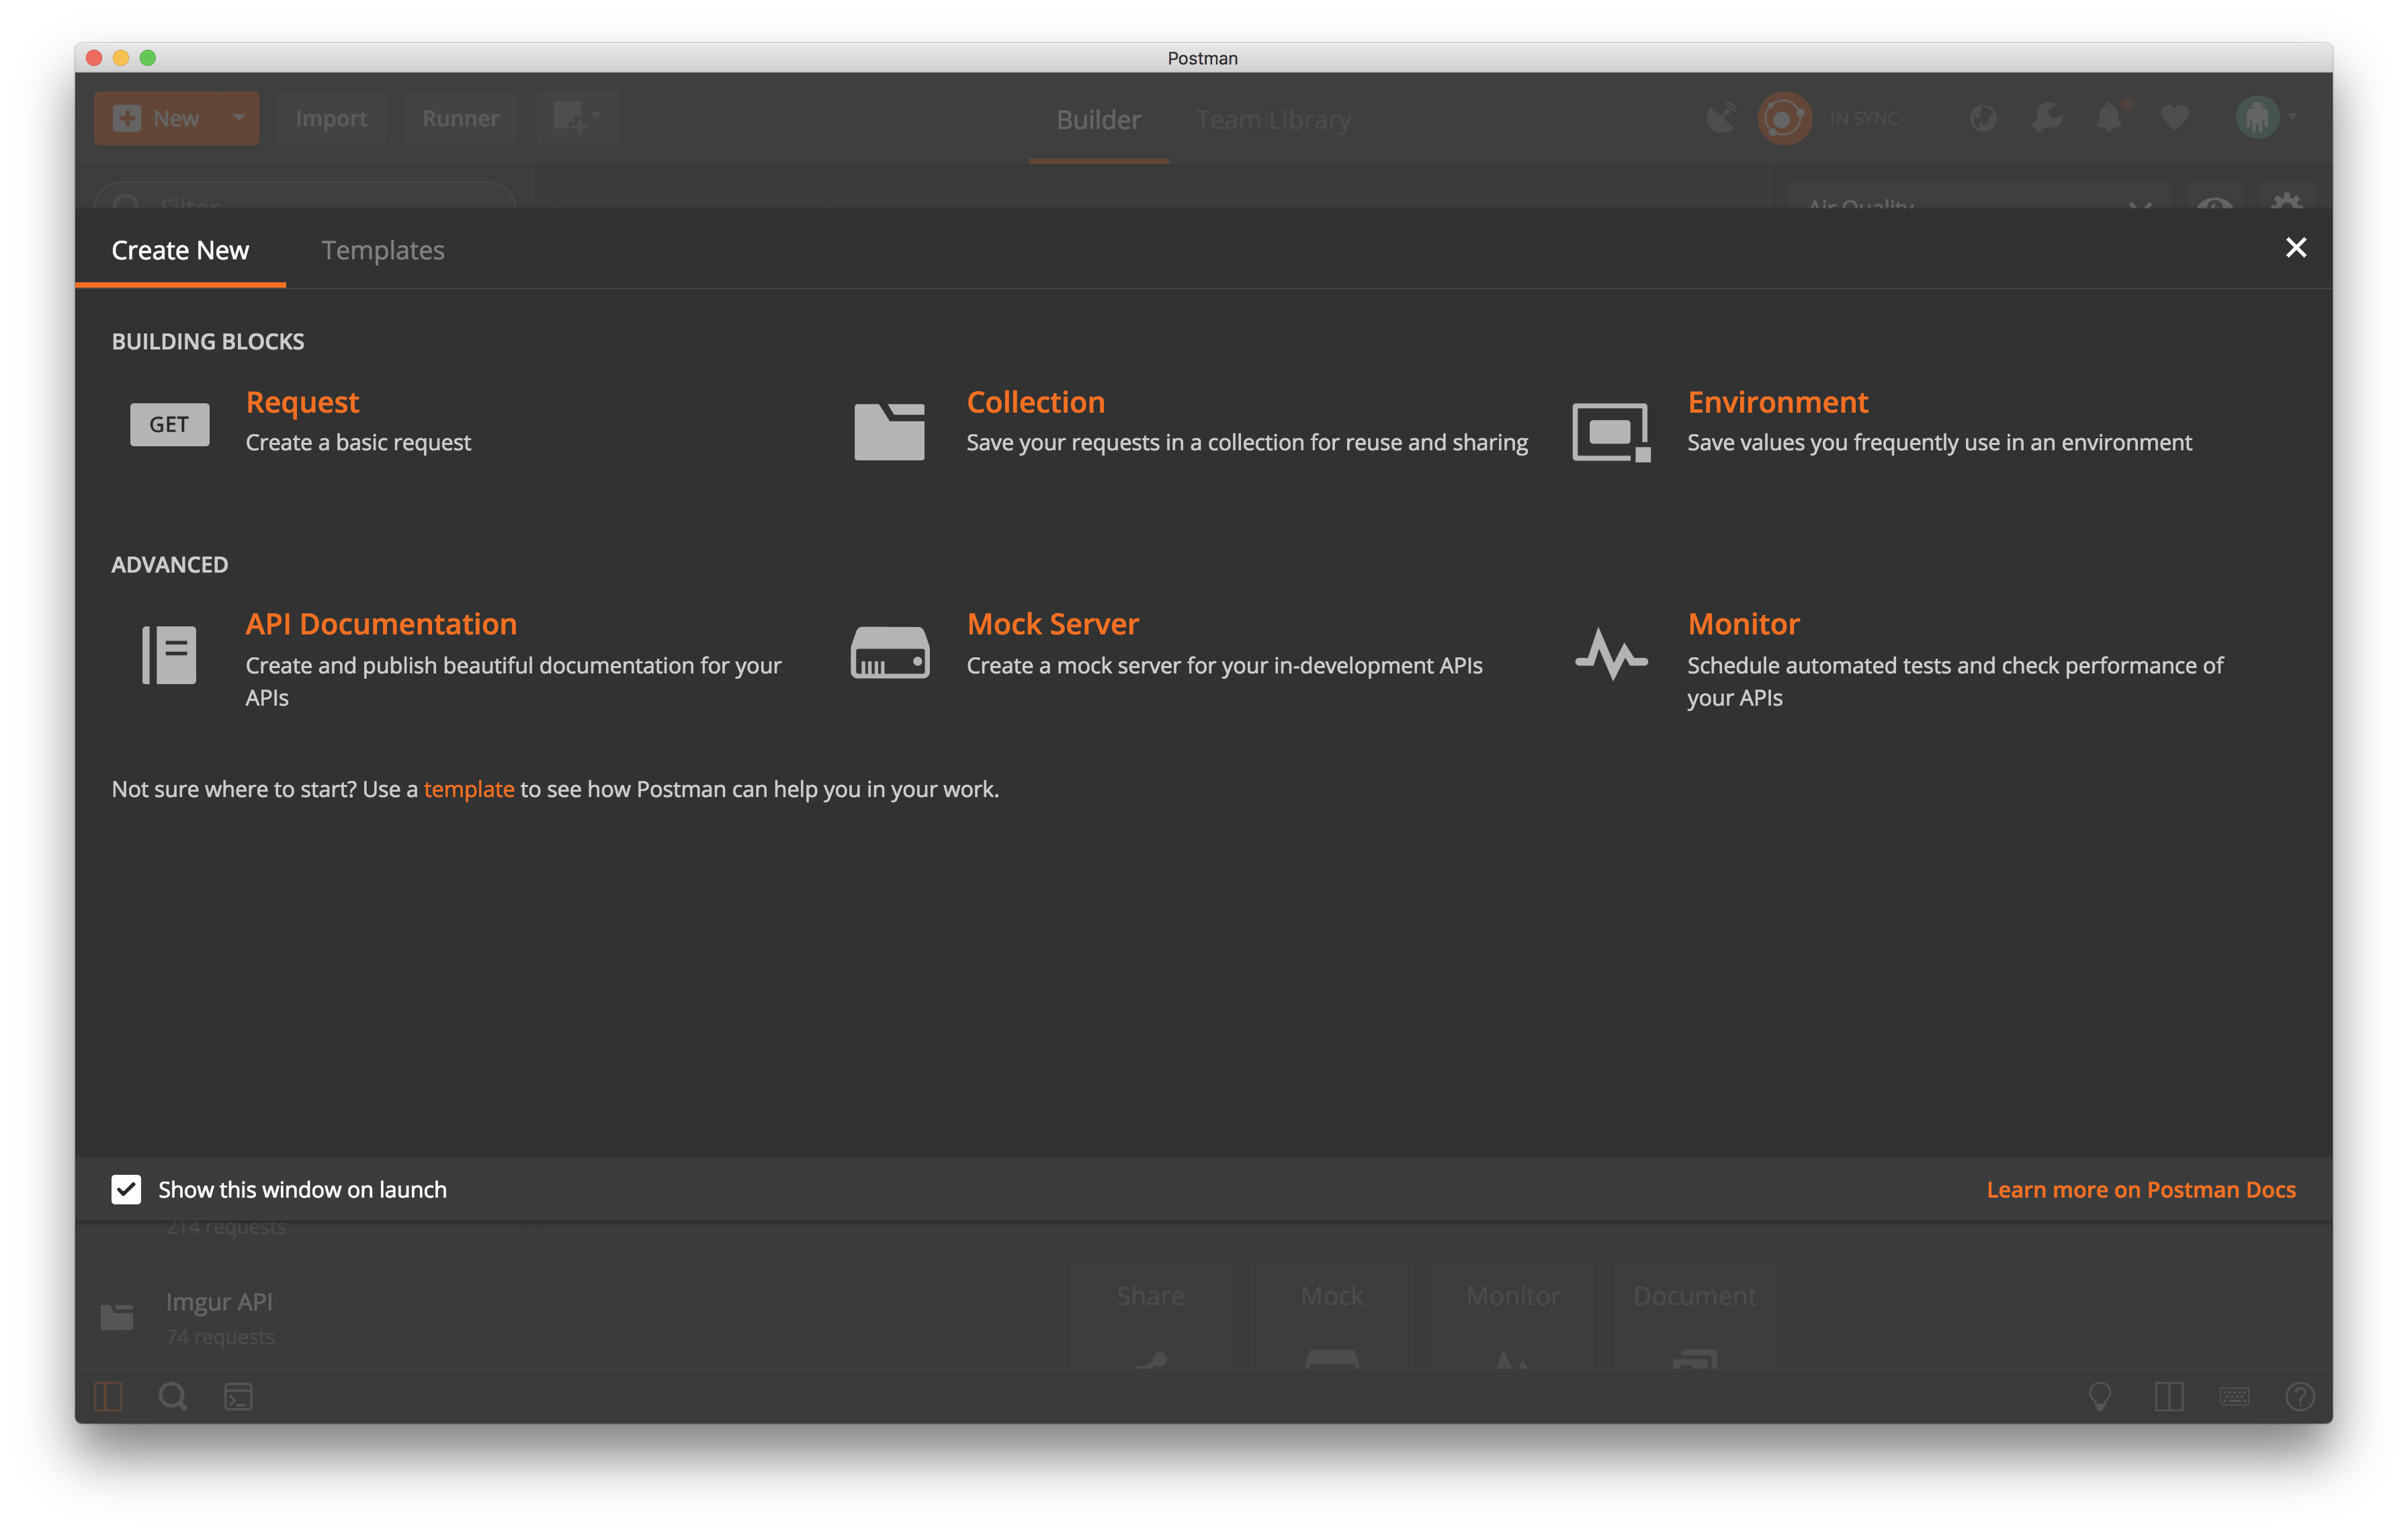The height and width of the screenshot is (1531, 2408).
Task: Click the Collection folder icon
Action: click(x=889, y=431)
